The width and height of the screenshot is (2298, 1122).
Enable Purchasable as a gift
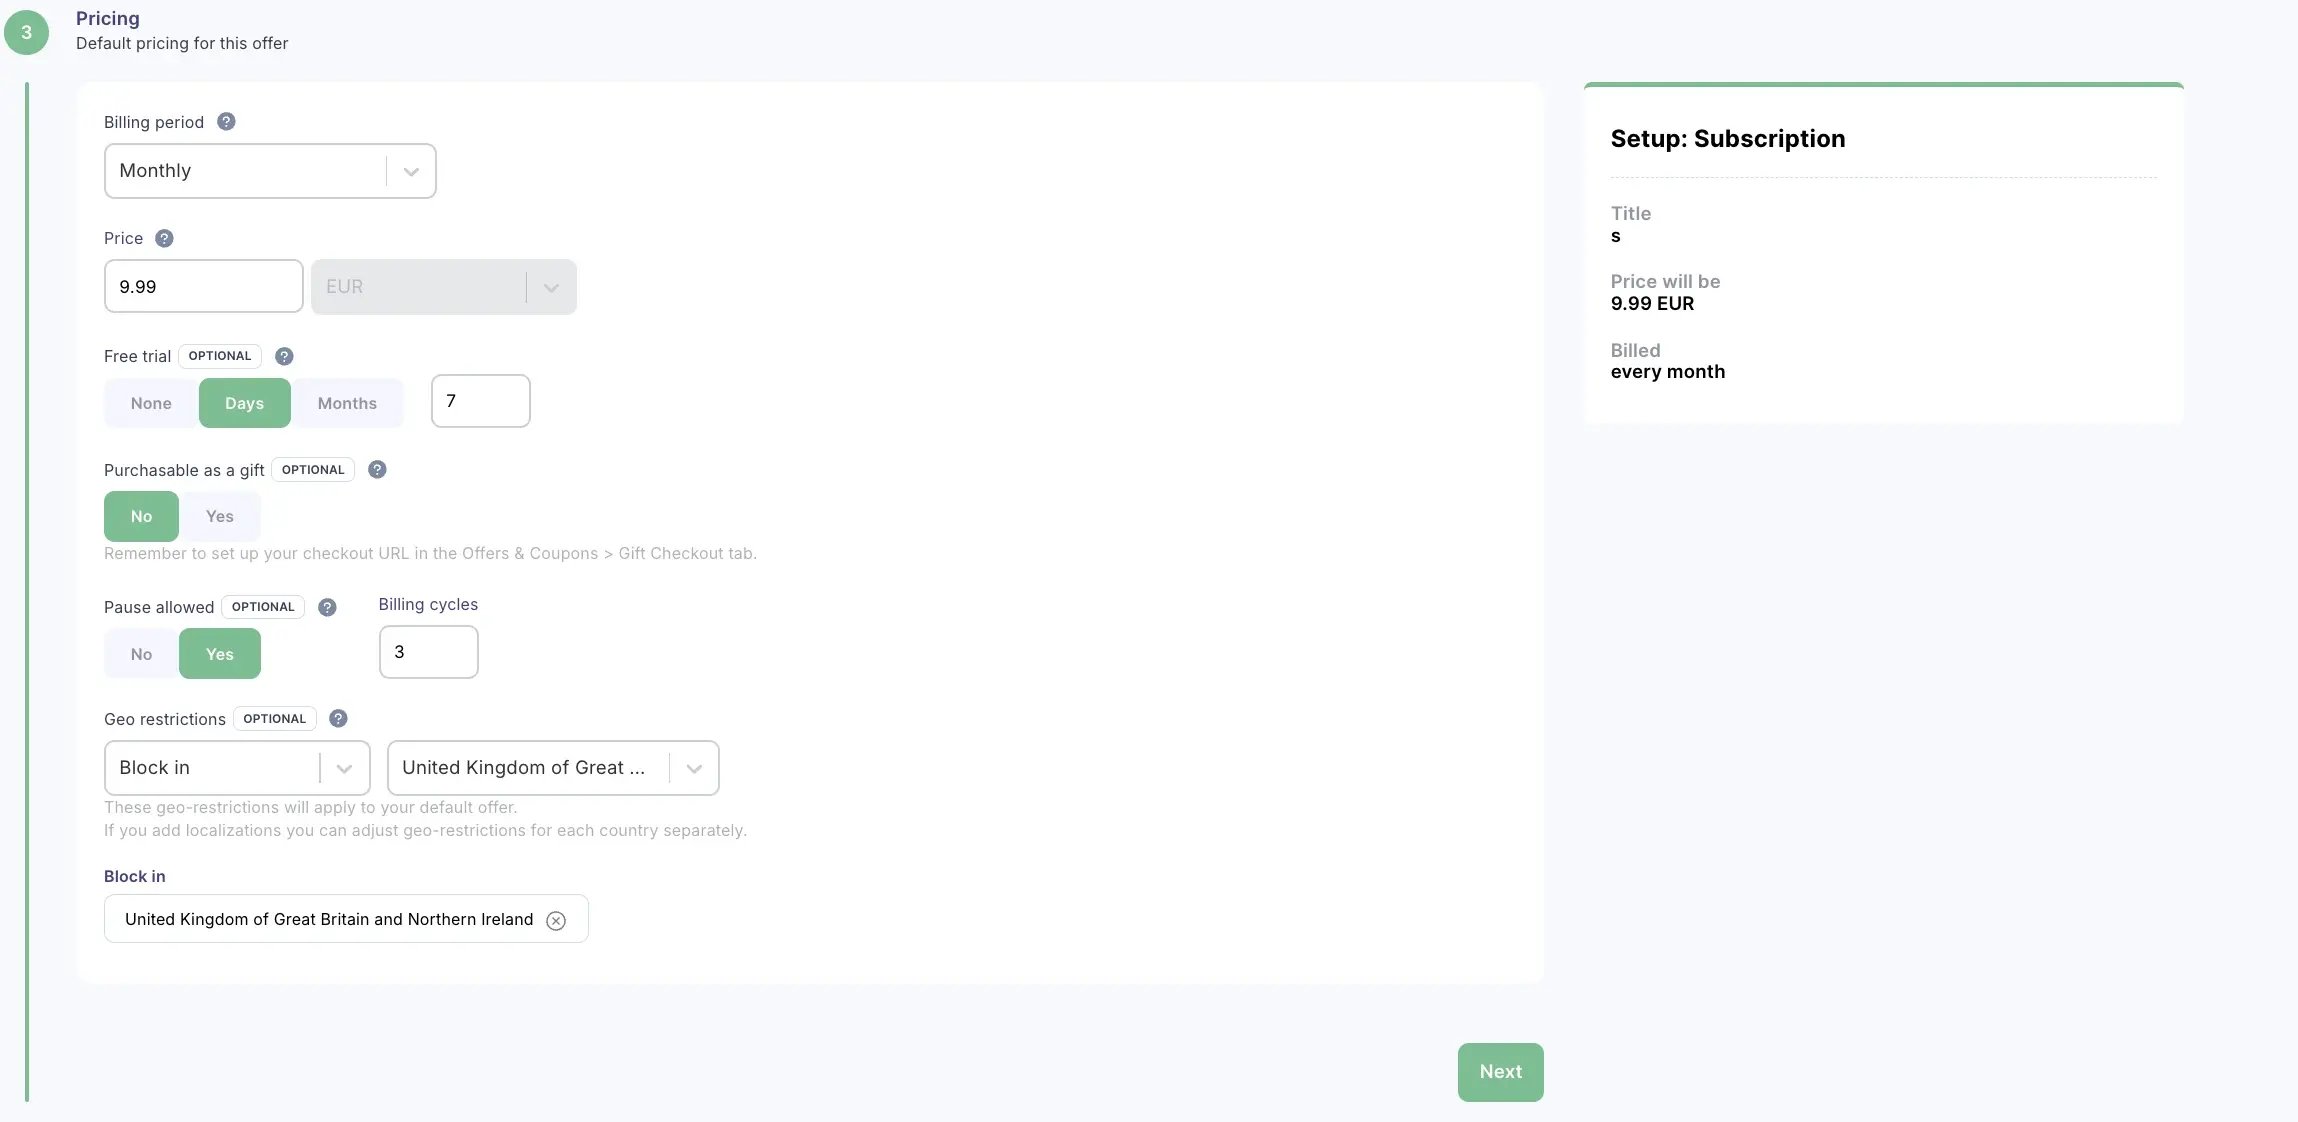[x=220, y=516]
